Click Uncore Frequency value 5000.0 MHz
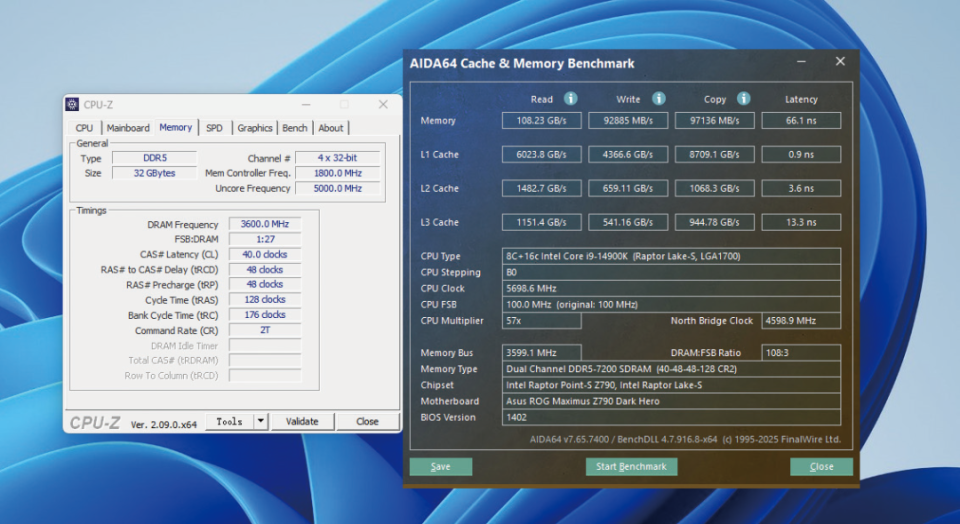 point(337,189)
